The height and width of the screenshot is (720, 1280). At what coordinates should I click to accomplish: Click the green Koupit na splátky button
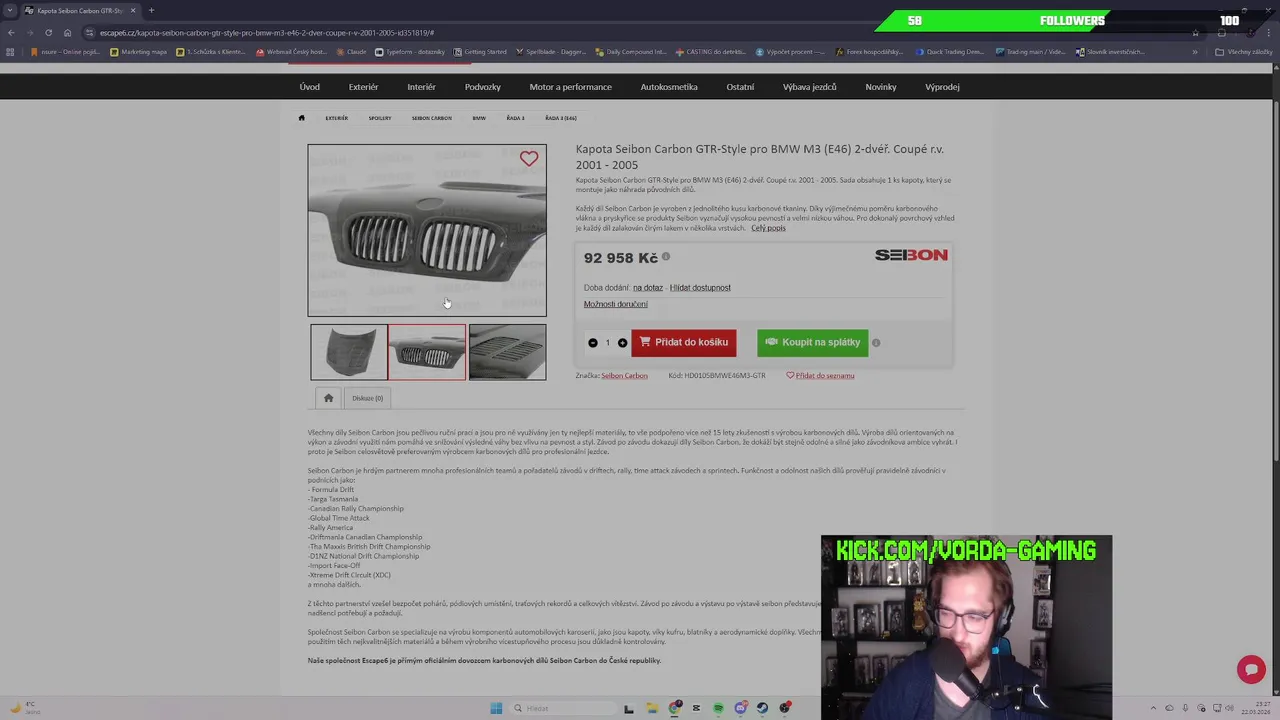pos(812,342)
